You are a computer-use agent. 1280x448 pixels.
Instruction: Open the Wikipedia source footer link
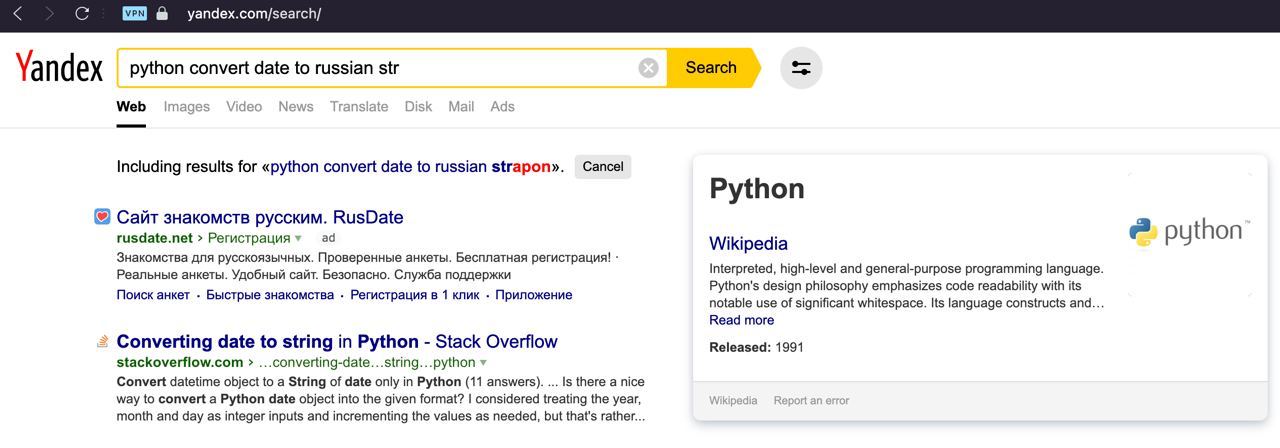tap(733, 400)
